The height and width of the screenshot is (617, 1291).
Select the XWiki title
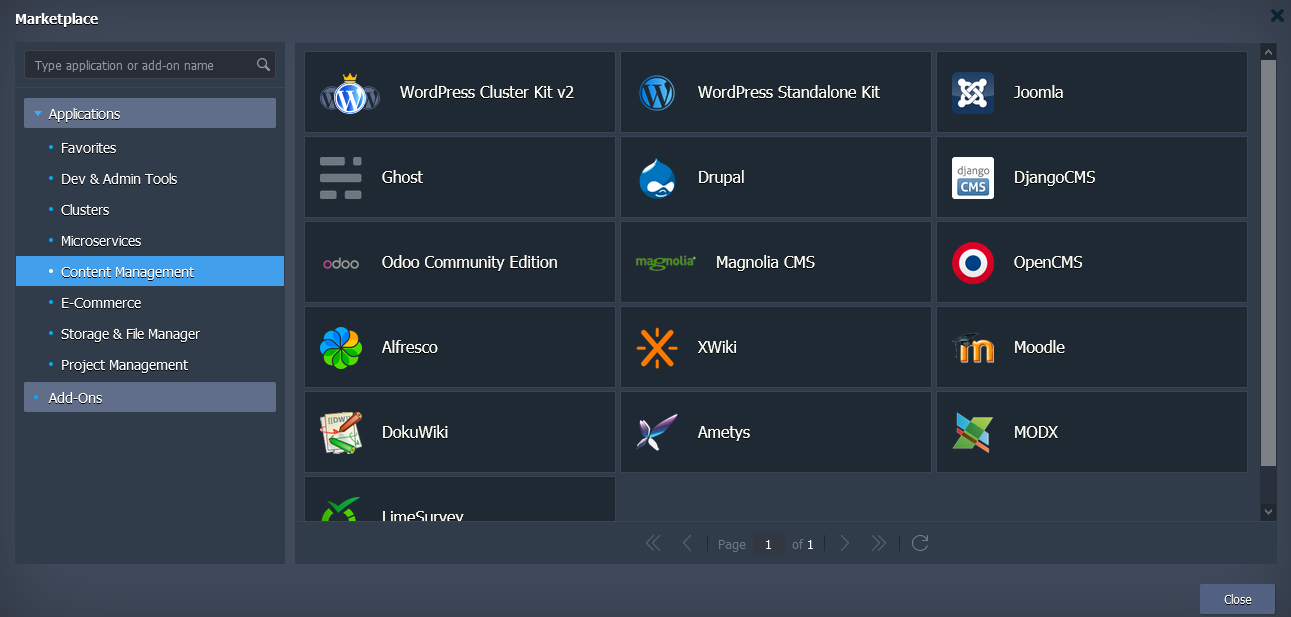click(x=717, y=347)
